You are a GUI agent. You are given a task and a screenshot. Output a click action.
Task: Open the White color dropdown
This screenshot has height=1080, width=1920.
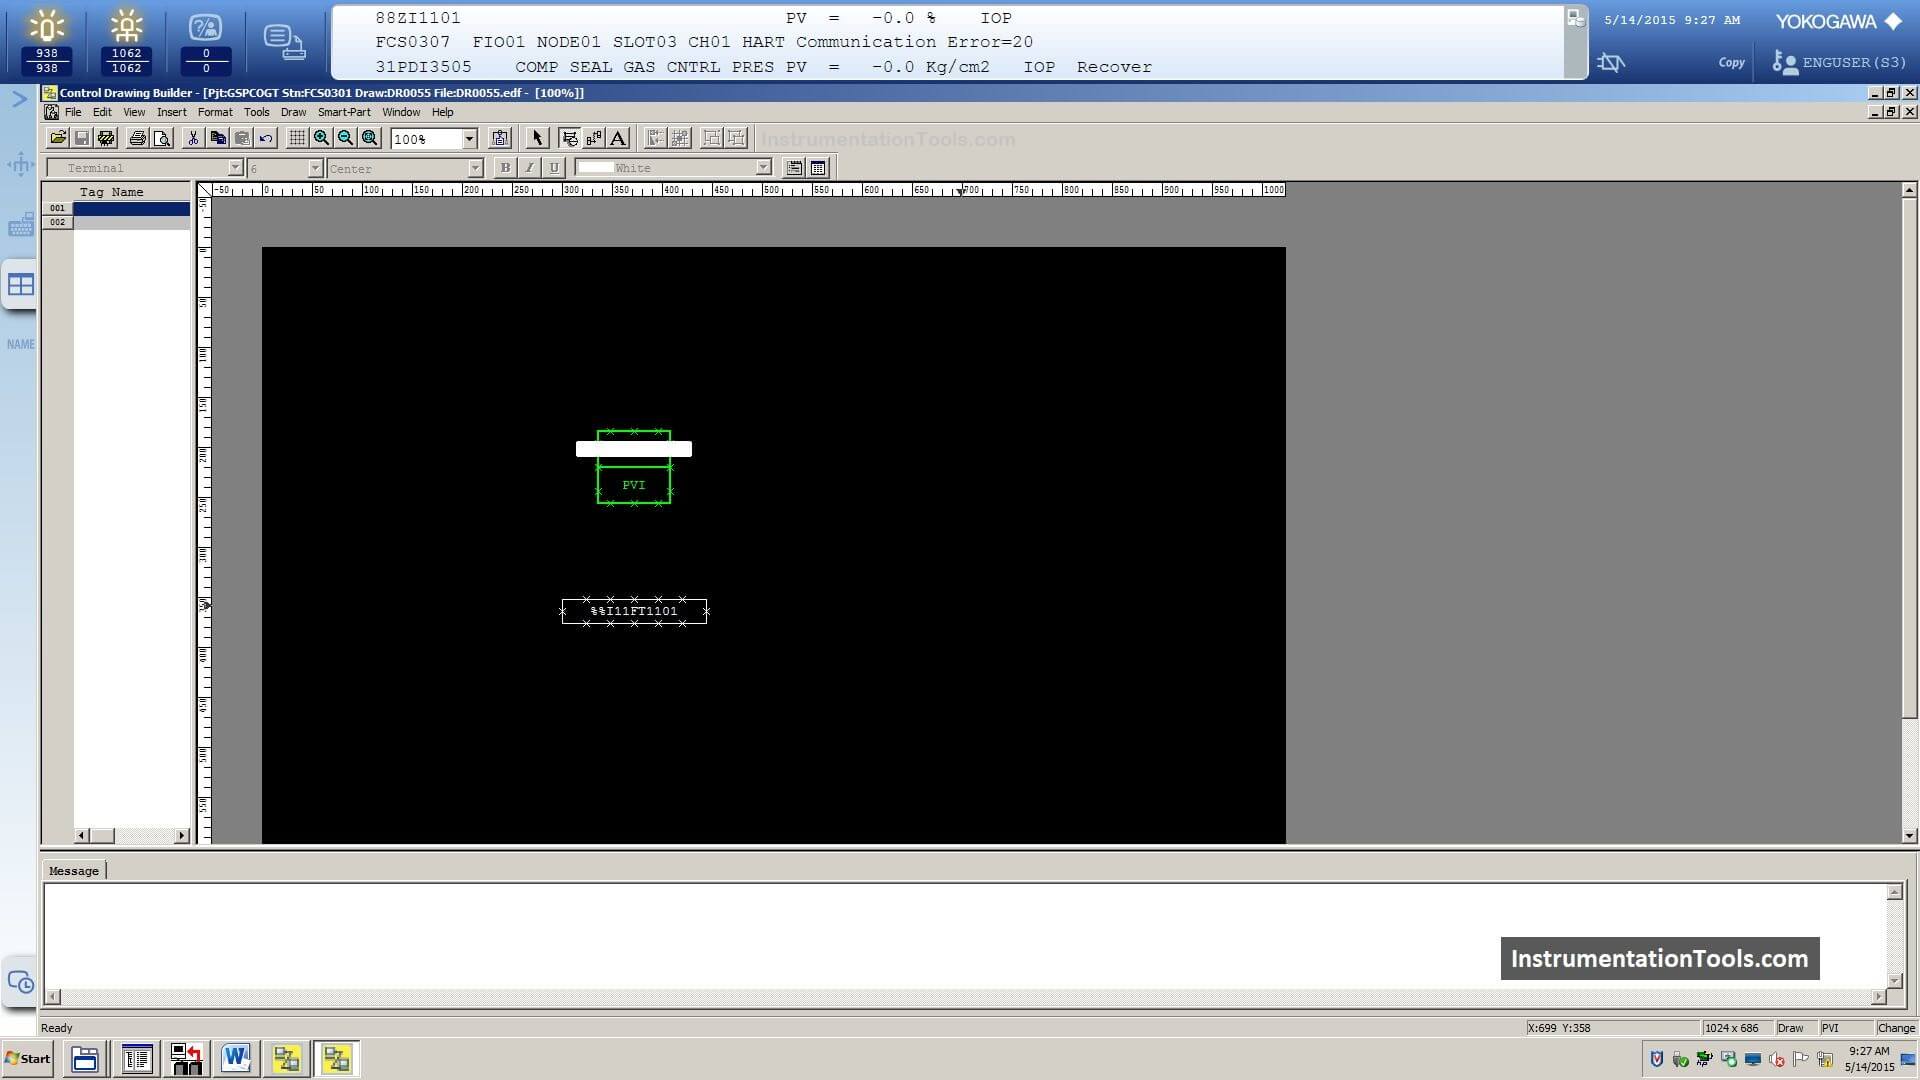pyautogui.click(x=763, y=168)
